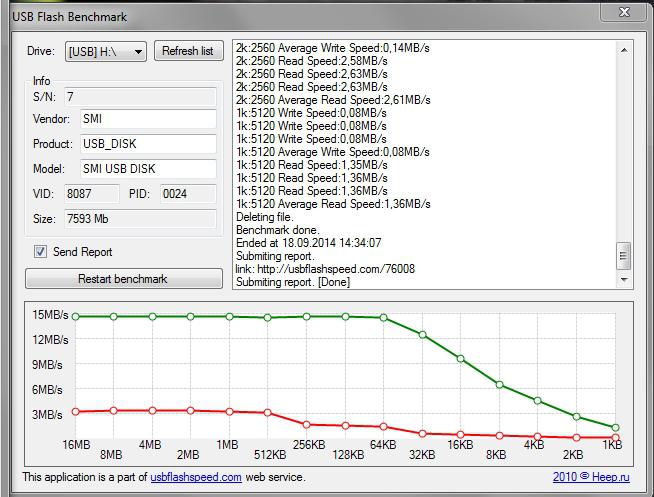The image size is (654, 497).
Task: Click the log line 'Benchmark done.'
Action: tap(278, 230)
